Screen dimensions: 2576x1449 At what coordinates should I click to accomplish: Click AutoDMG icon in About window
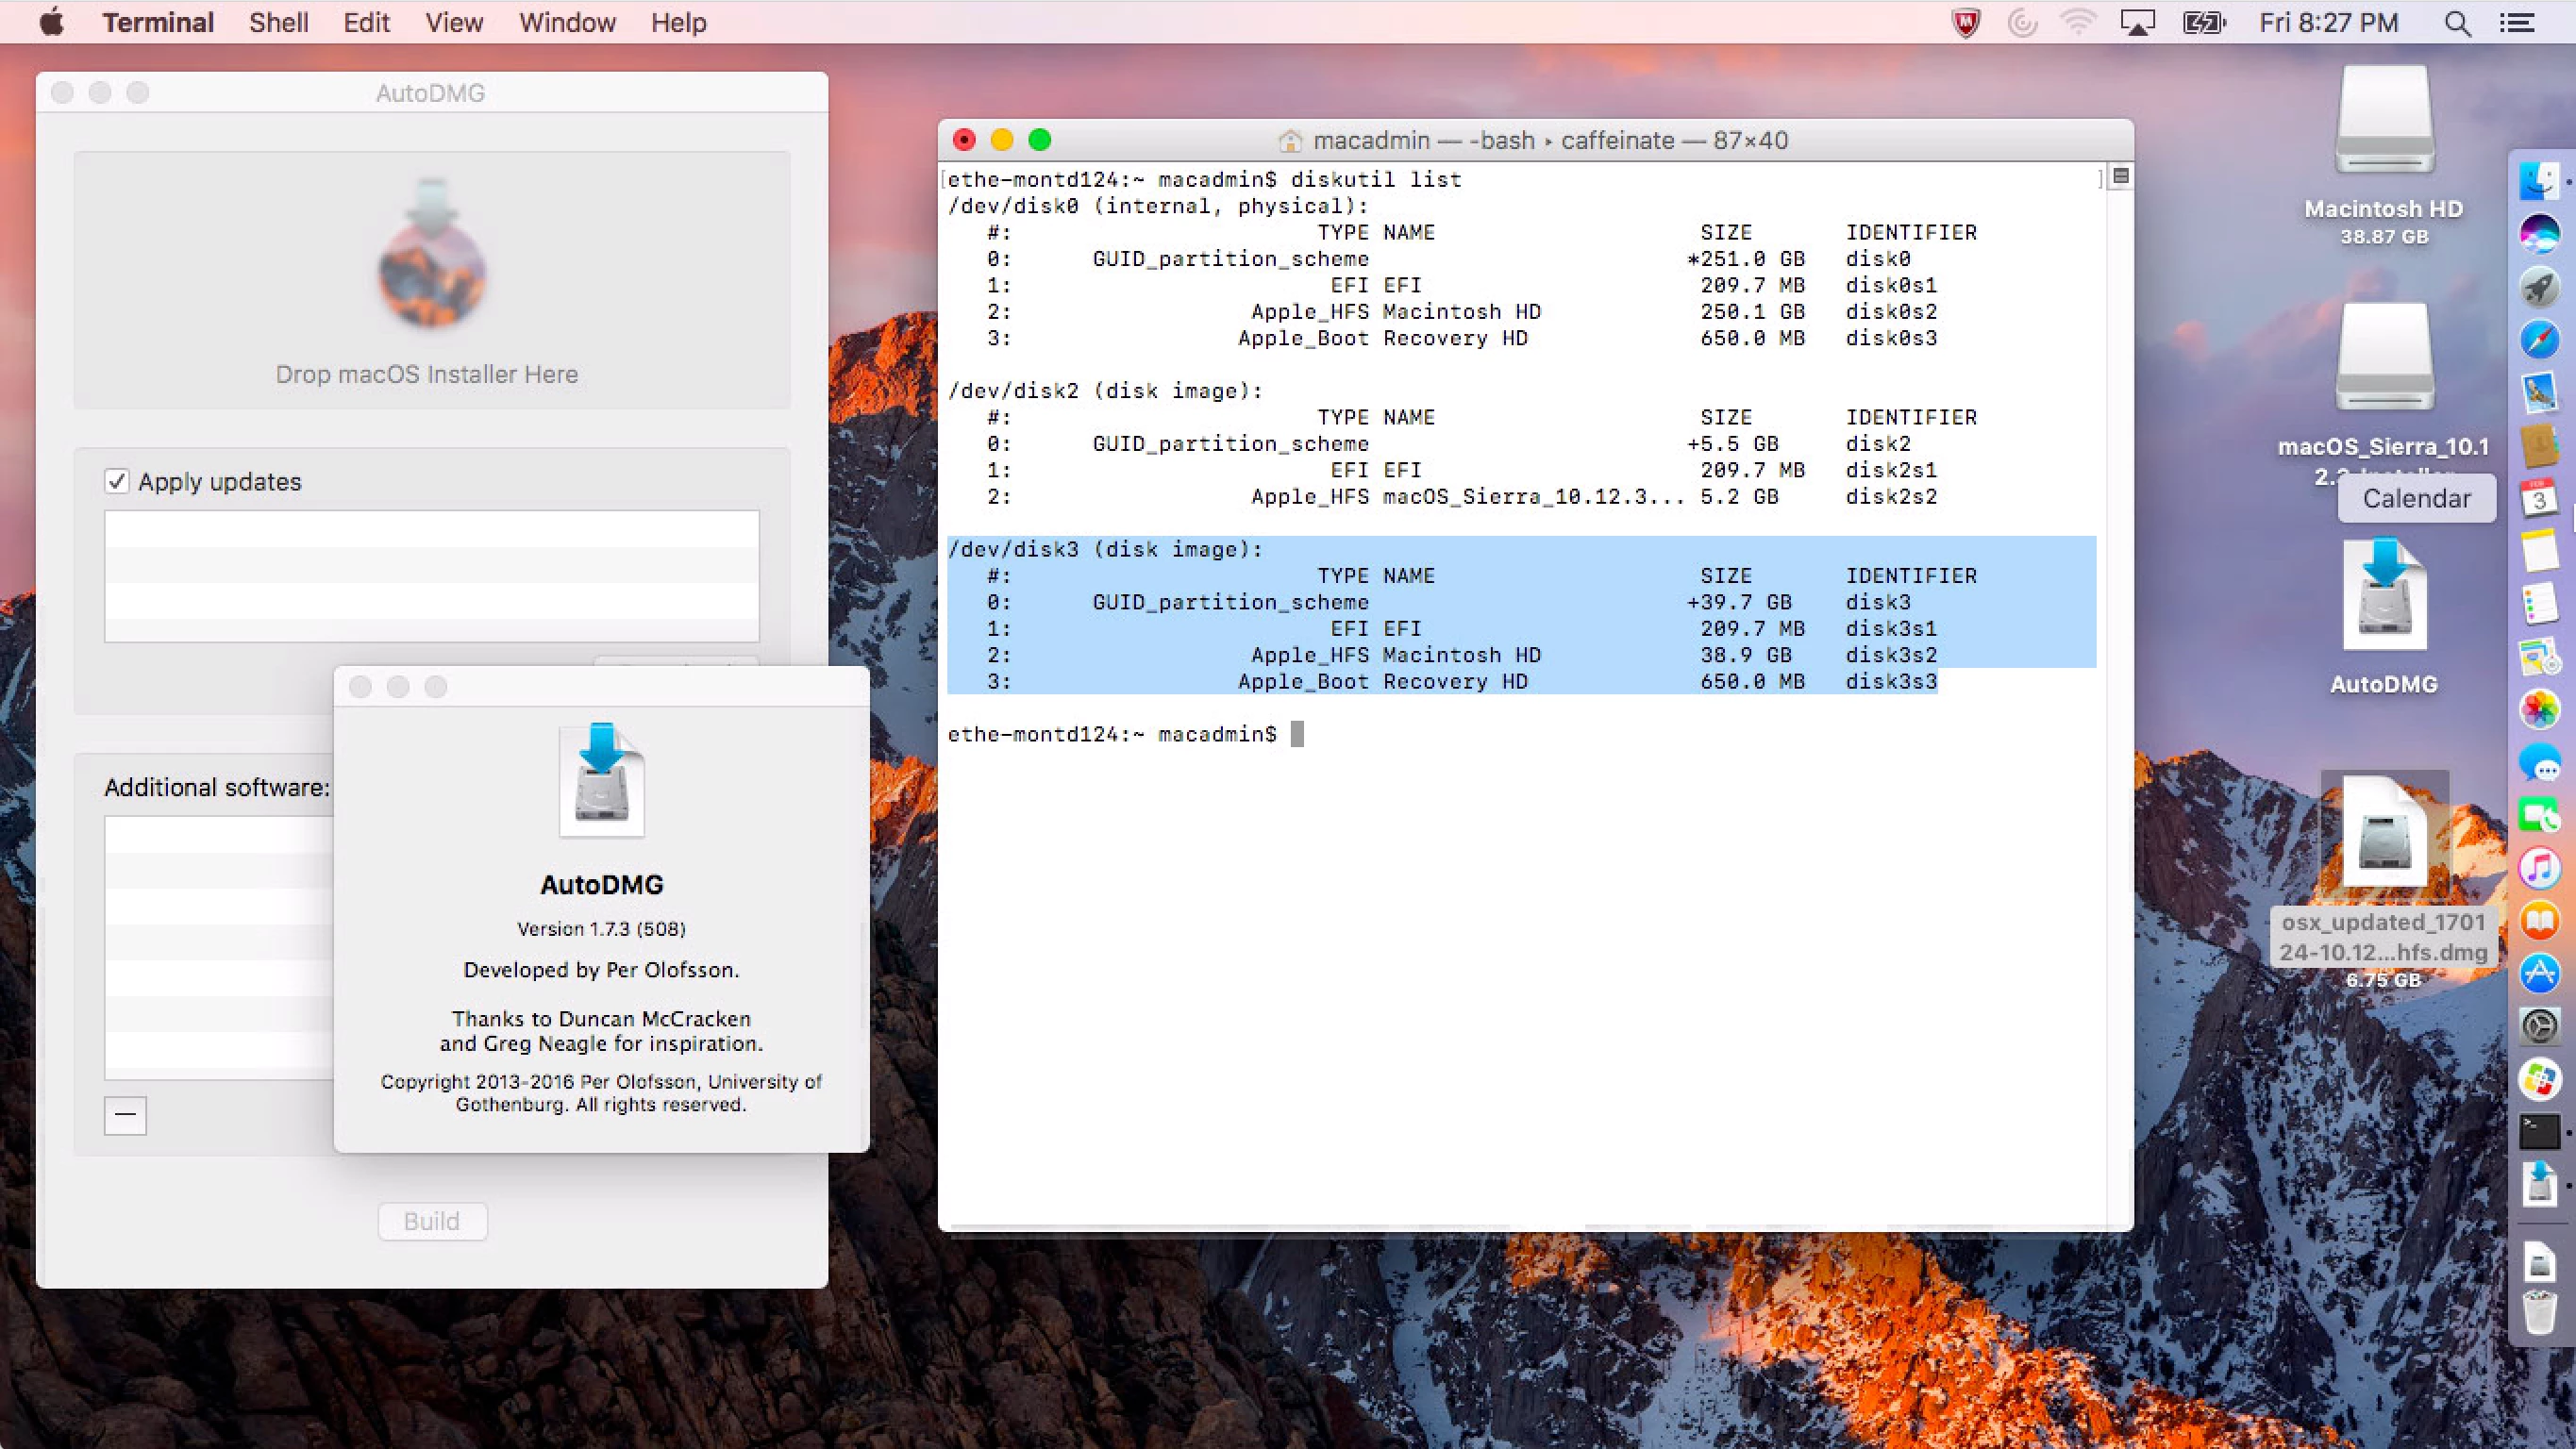tap(602, 780)
